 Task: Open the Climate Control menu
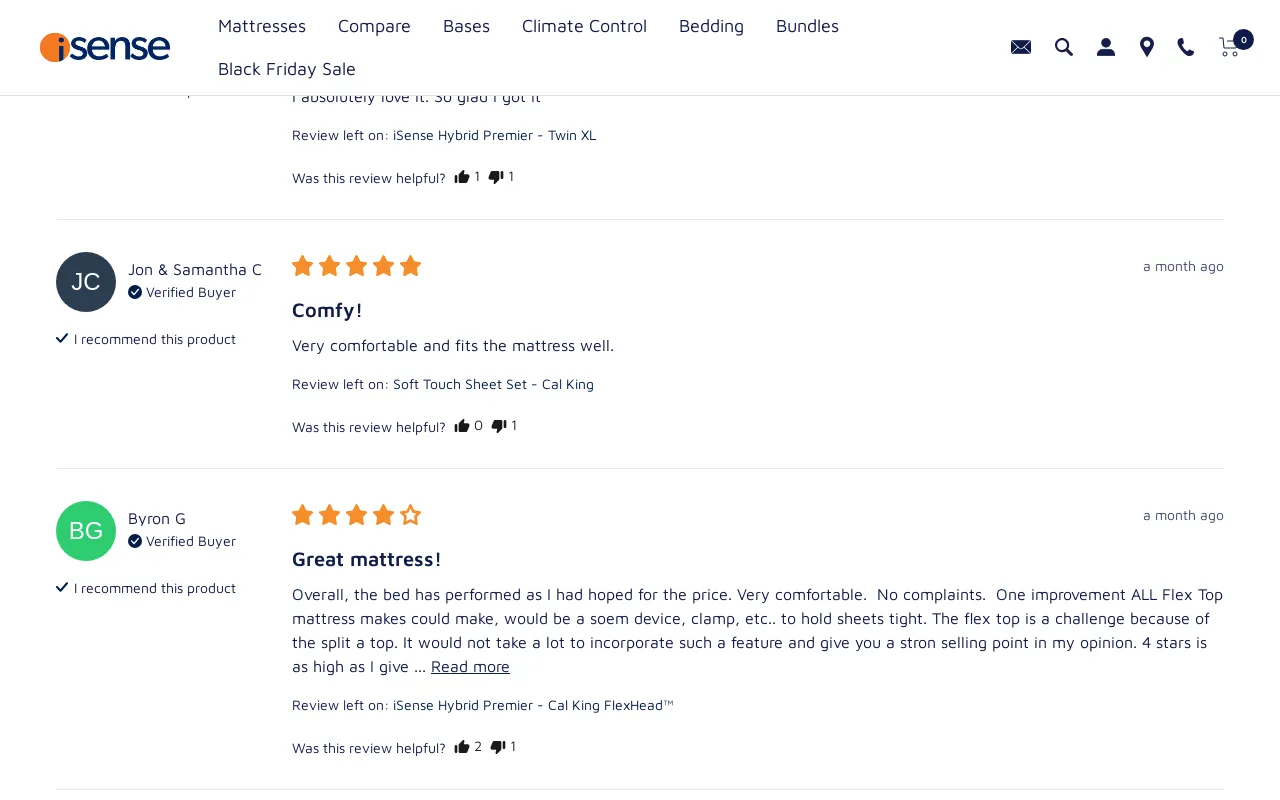tap(584, 26)
